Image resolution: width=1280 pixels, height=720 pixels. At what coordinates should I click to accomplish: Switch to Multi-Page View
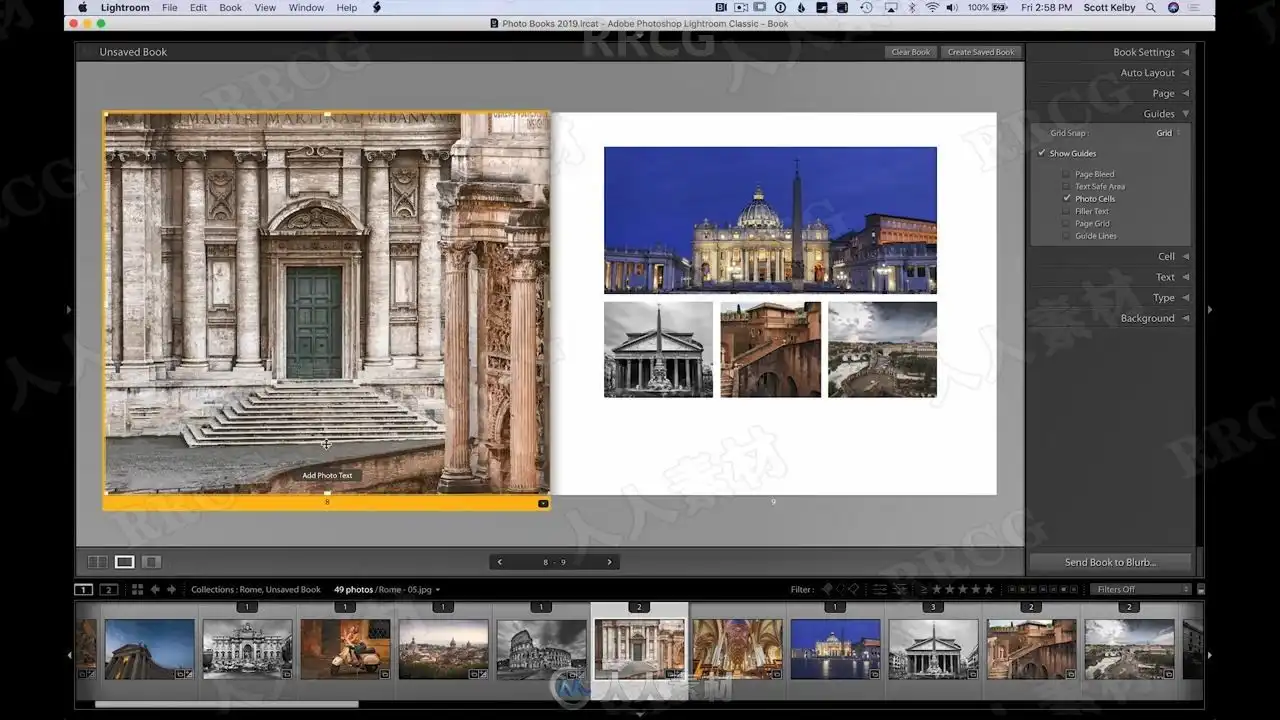98,562
